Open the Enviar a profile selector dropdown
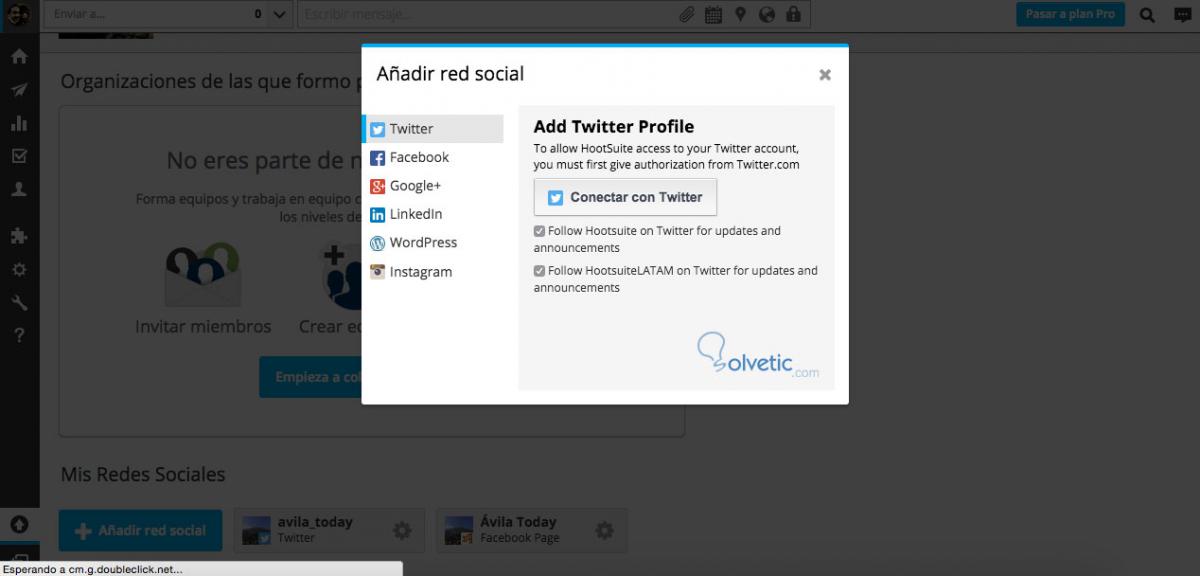Viewport: 1200px width, 576px height. [170, 15]
